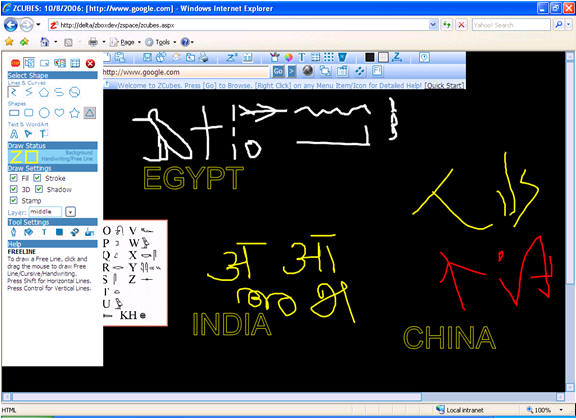Click the print icon in ZCubes toolbar
Viewport: 576px width, 420px height.
tap(204, 57)
